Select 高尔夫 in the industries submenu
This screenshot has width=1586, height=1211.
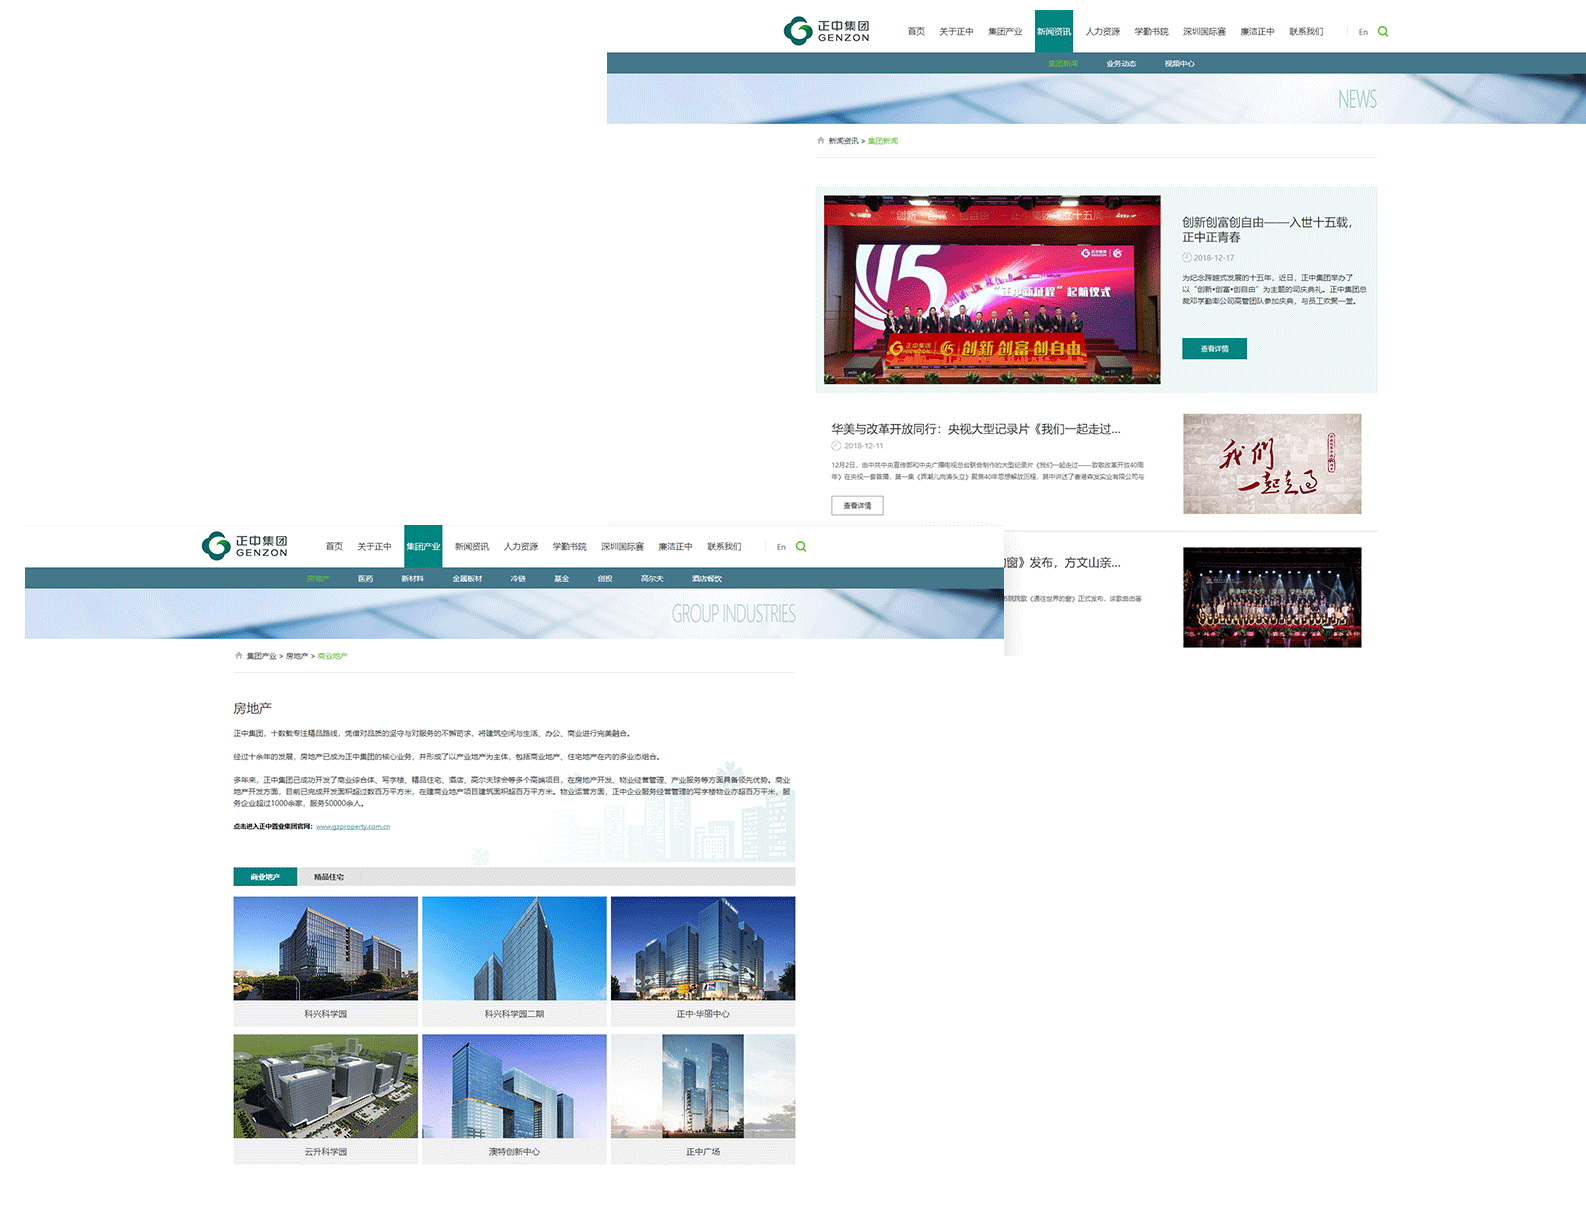[x=652, y=579]
